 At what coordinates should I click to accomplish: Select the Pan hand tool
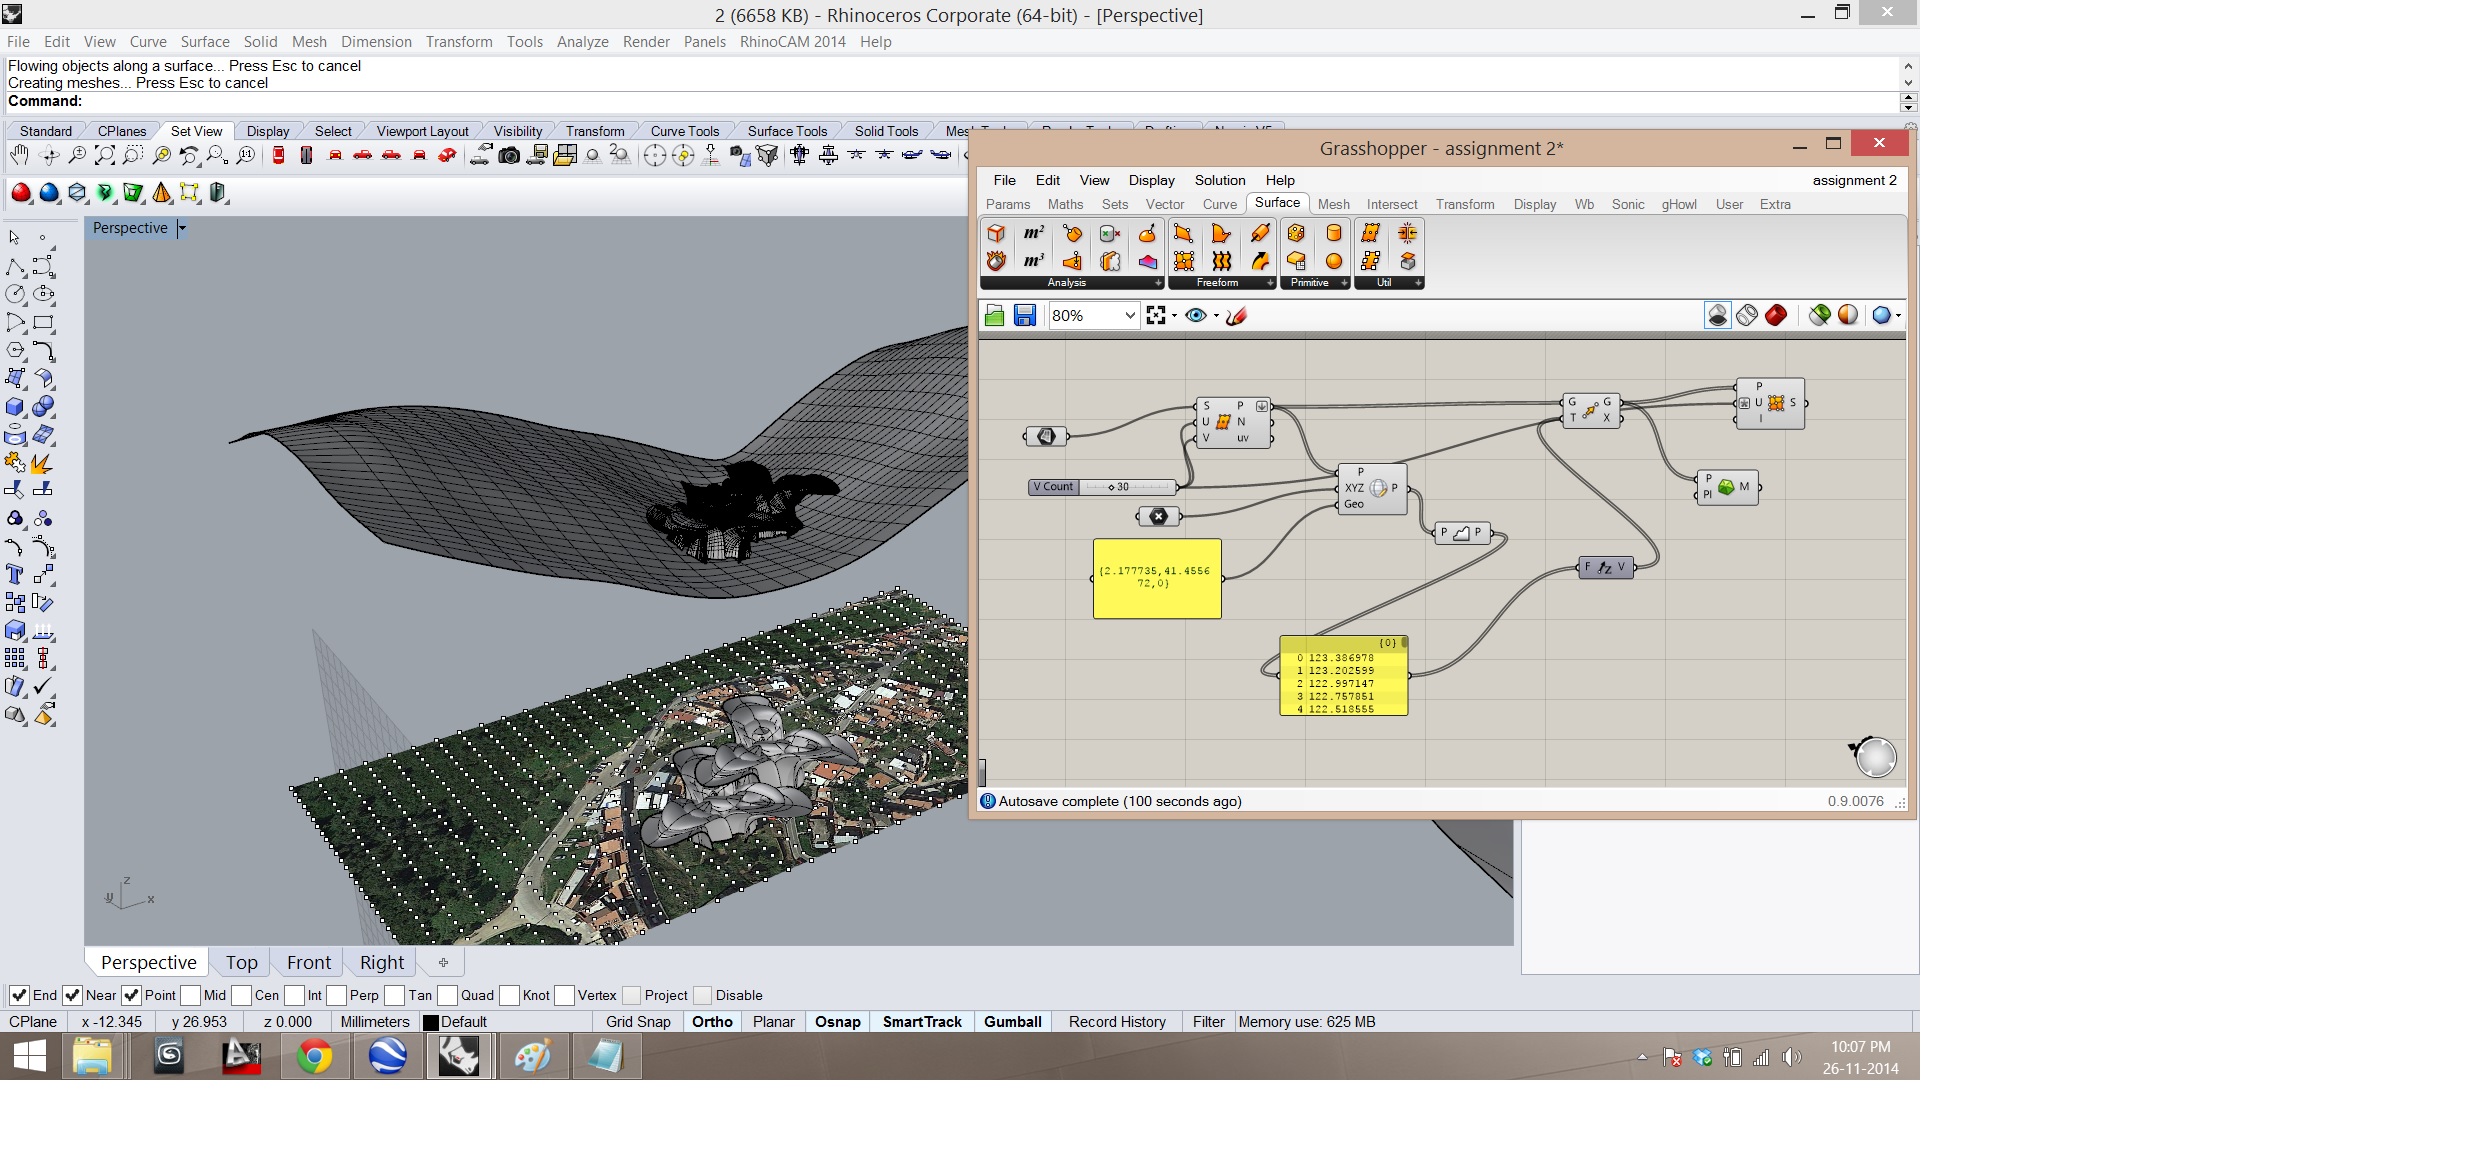point(19,155)
